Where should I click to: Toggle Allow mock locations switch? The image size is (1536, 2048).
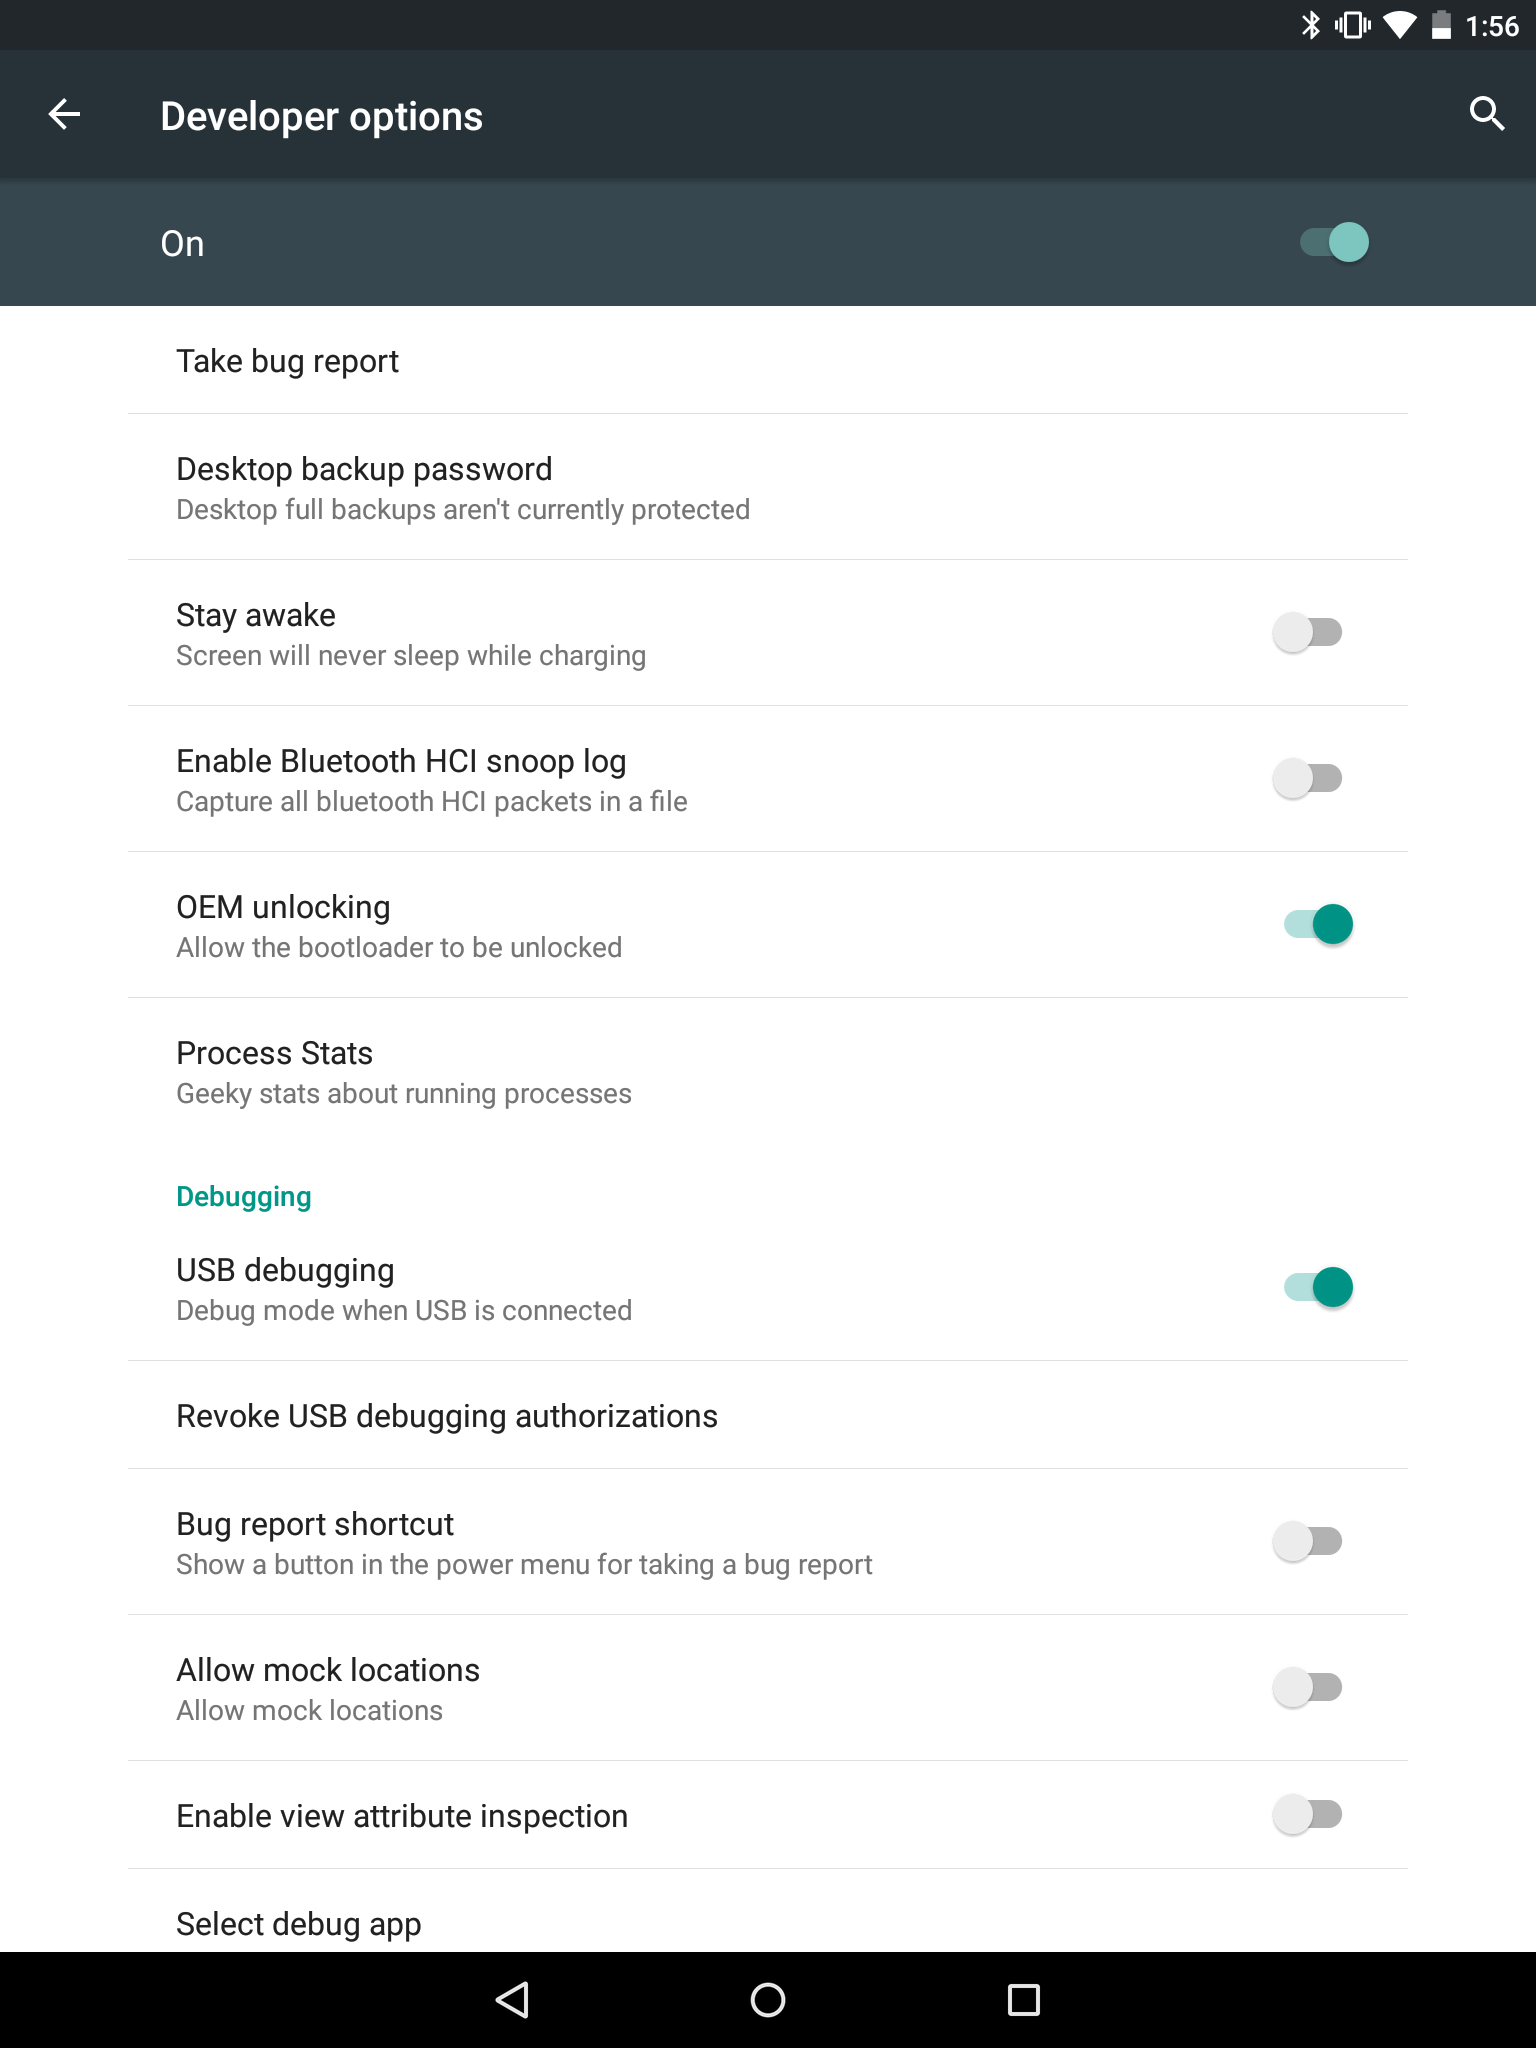point(1307,1687)
